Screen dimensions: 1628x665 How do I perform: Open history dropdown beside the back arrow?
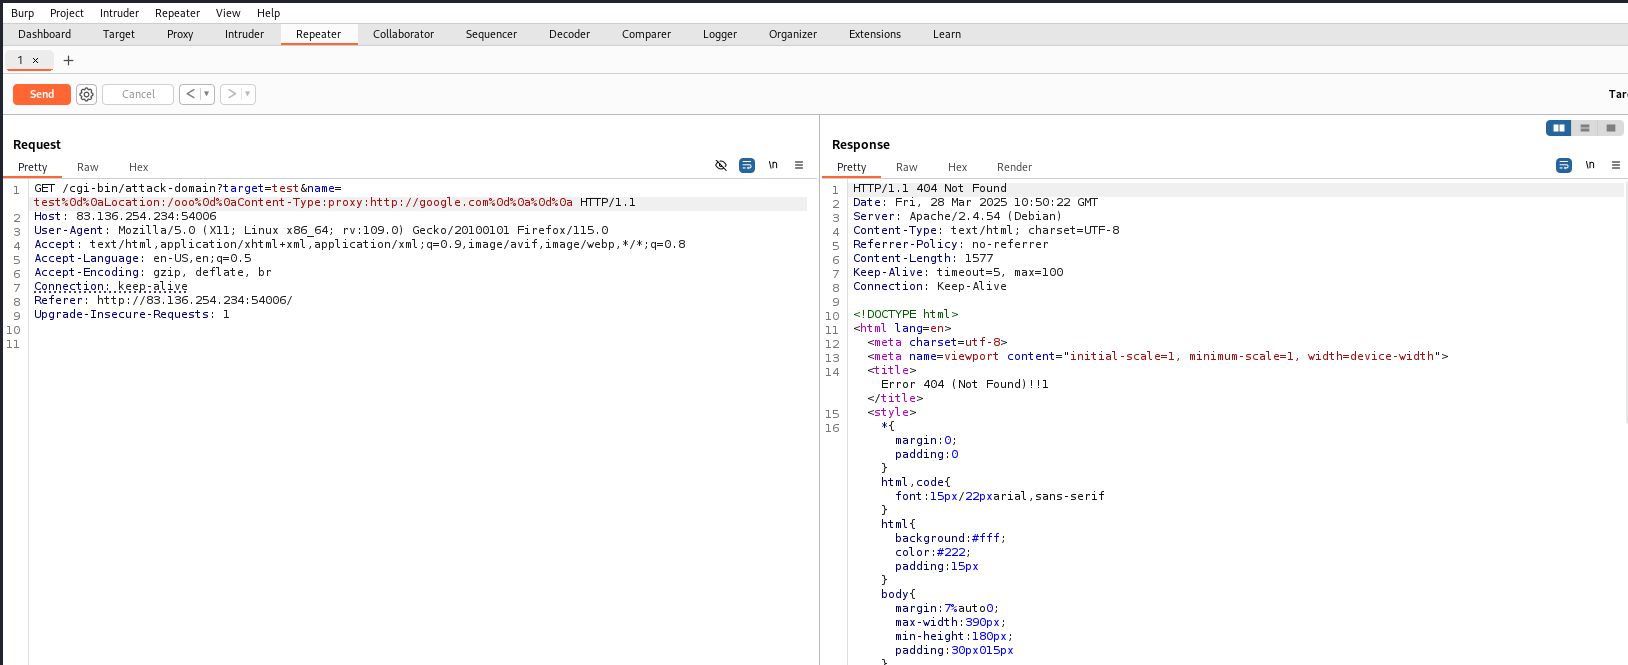(207, 94)
